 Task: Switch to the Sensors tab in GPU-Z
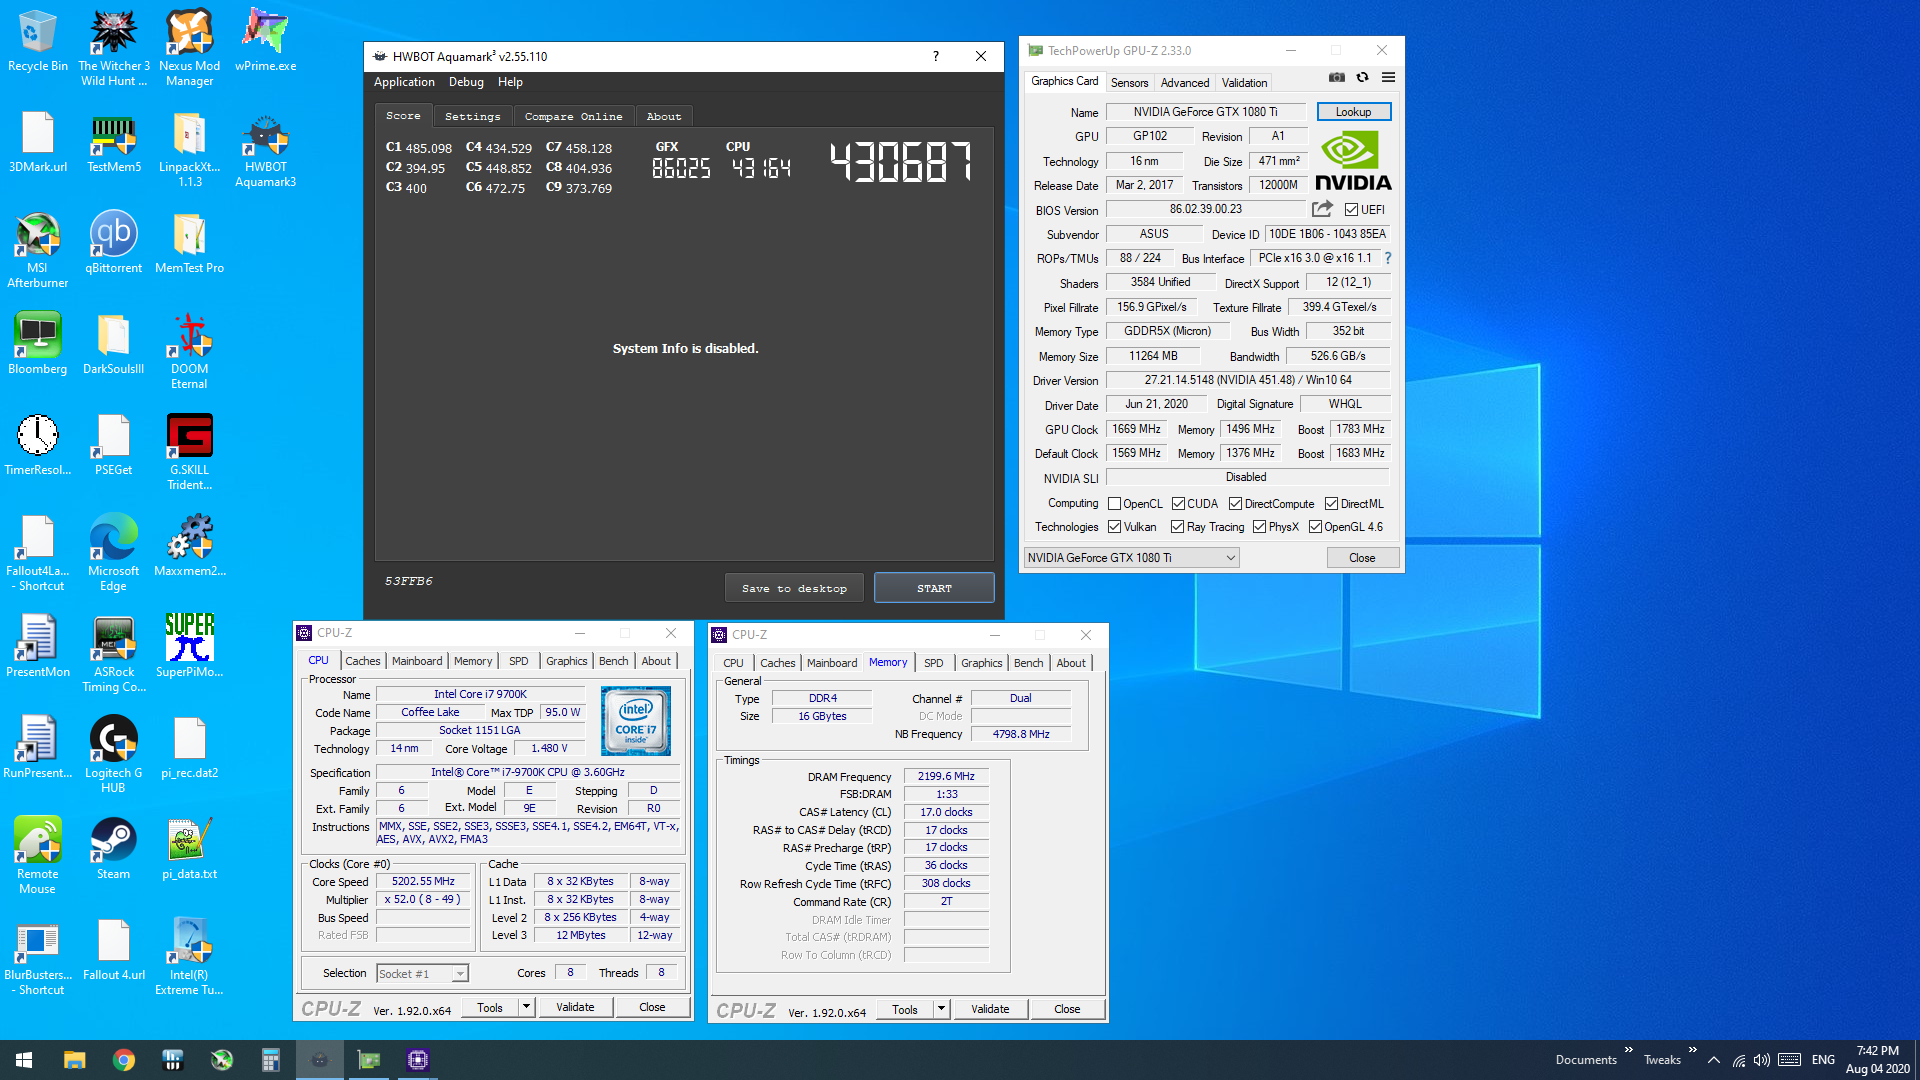click(x=1129, y=83)
